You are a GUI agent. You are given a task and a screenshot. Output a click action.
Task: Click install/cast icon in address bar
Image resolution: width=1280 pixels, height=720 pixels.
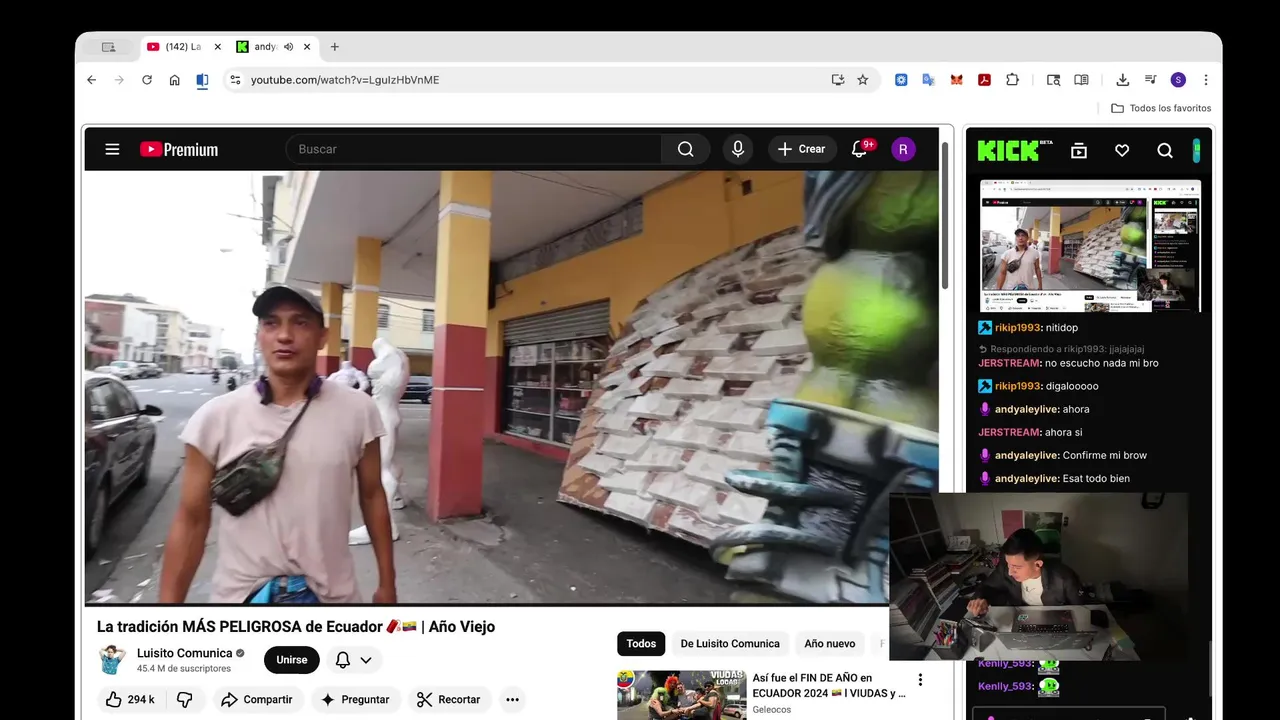[x=838, y=80]
